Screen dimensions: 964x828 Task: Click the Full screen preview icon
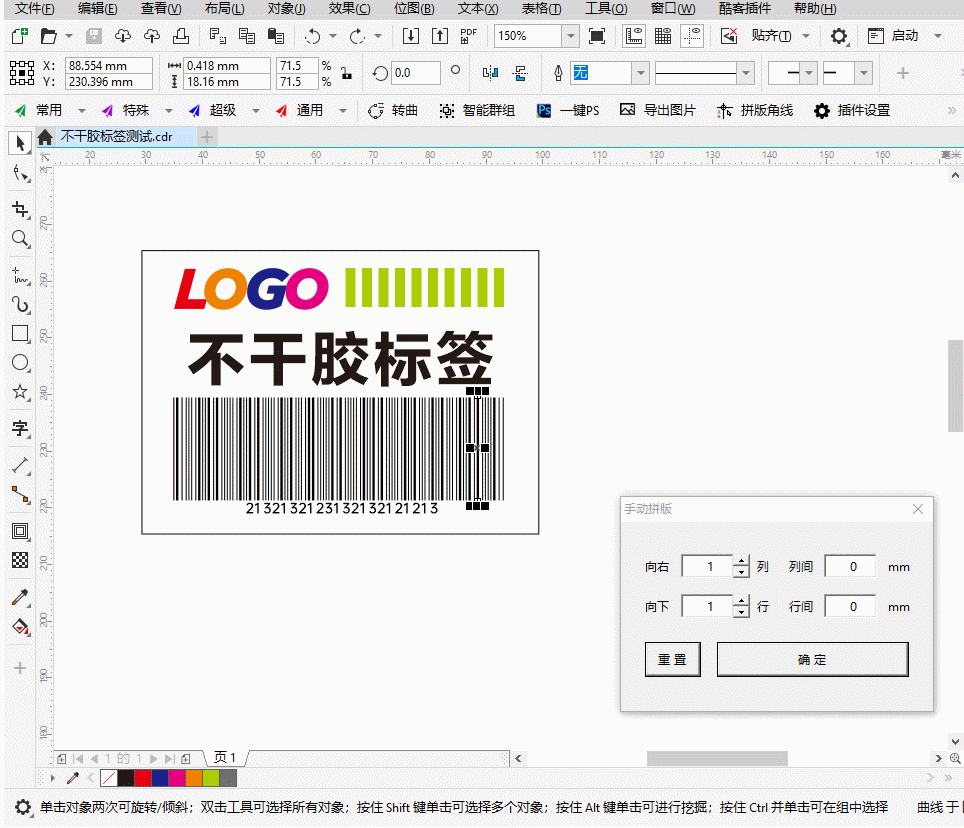point(597,36)
